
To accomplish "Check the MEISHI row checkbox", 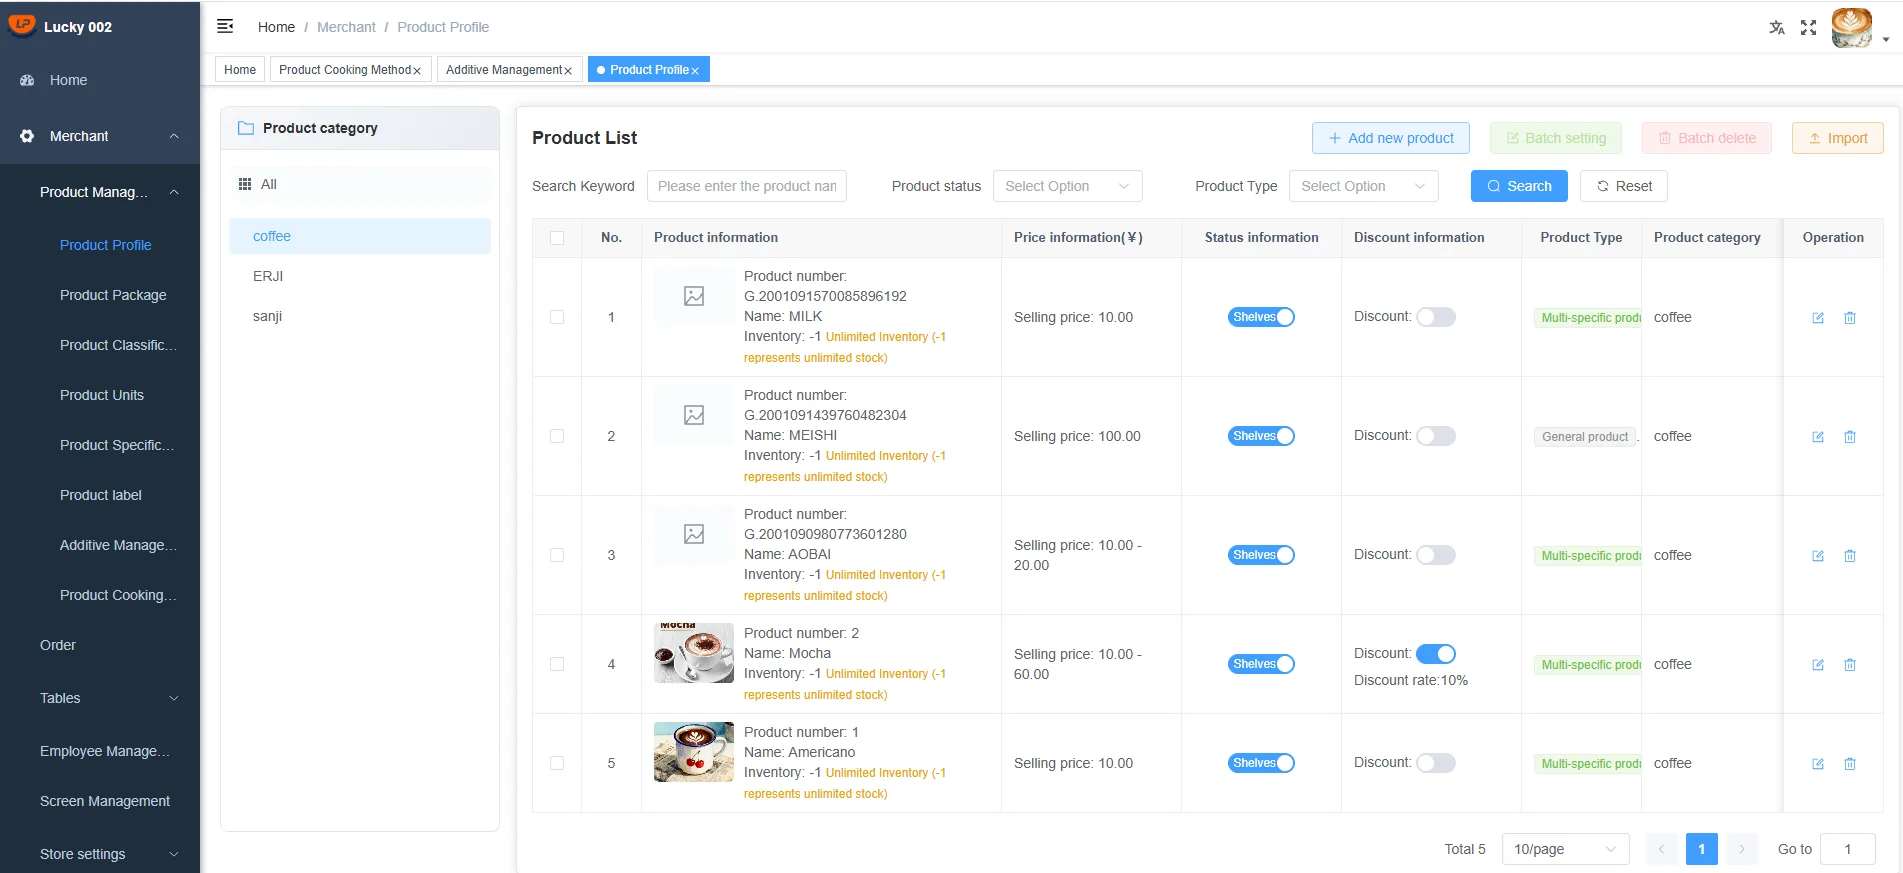I will [x=557, y=436].
